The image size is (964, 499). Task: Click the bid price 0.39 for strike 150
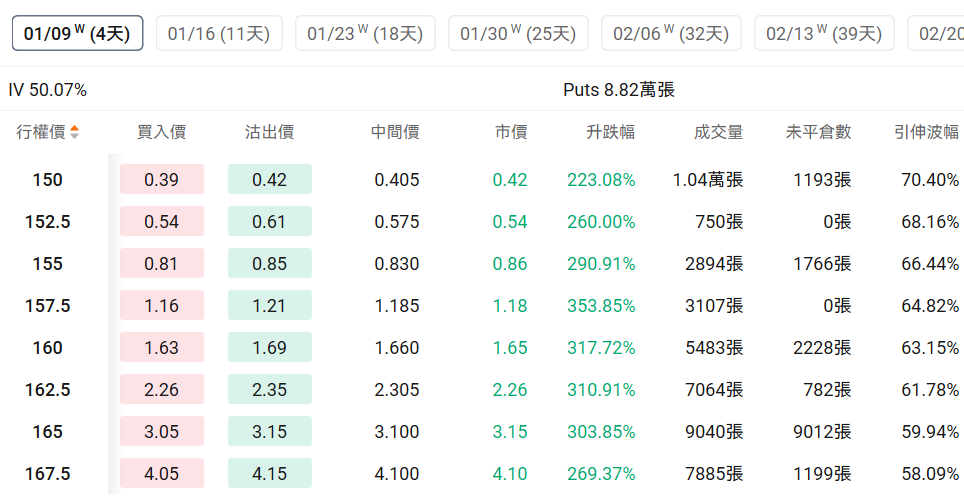tap(162, 180)
